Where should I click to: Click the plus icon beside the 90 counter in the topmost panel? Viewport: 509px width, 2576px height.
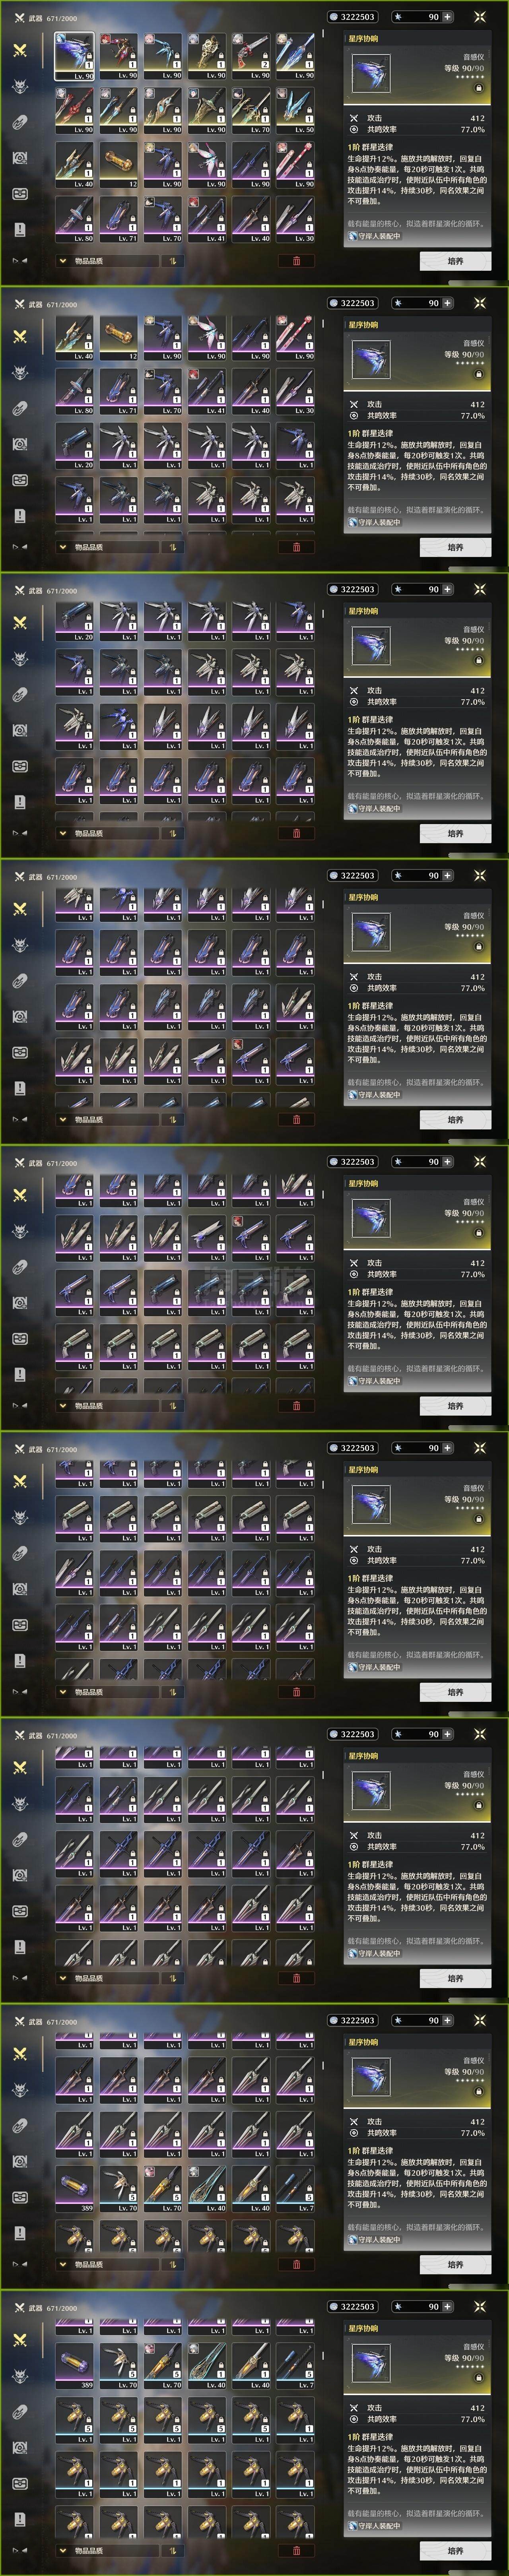pyautogui.click(x=447, y=17)
